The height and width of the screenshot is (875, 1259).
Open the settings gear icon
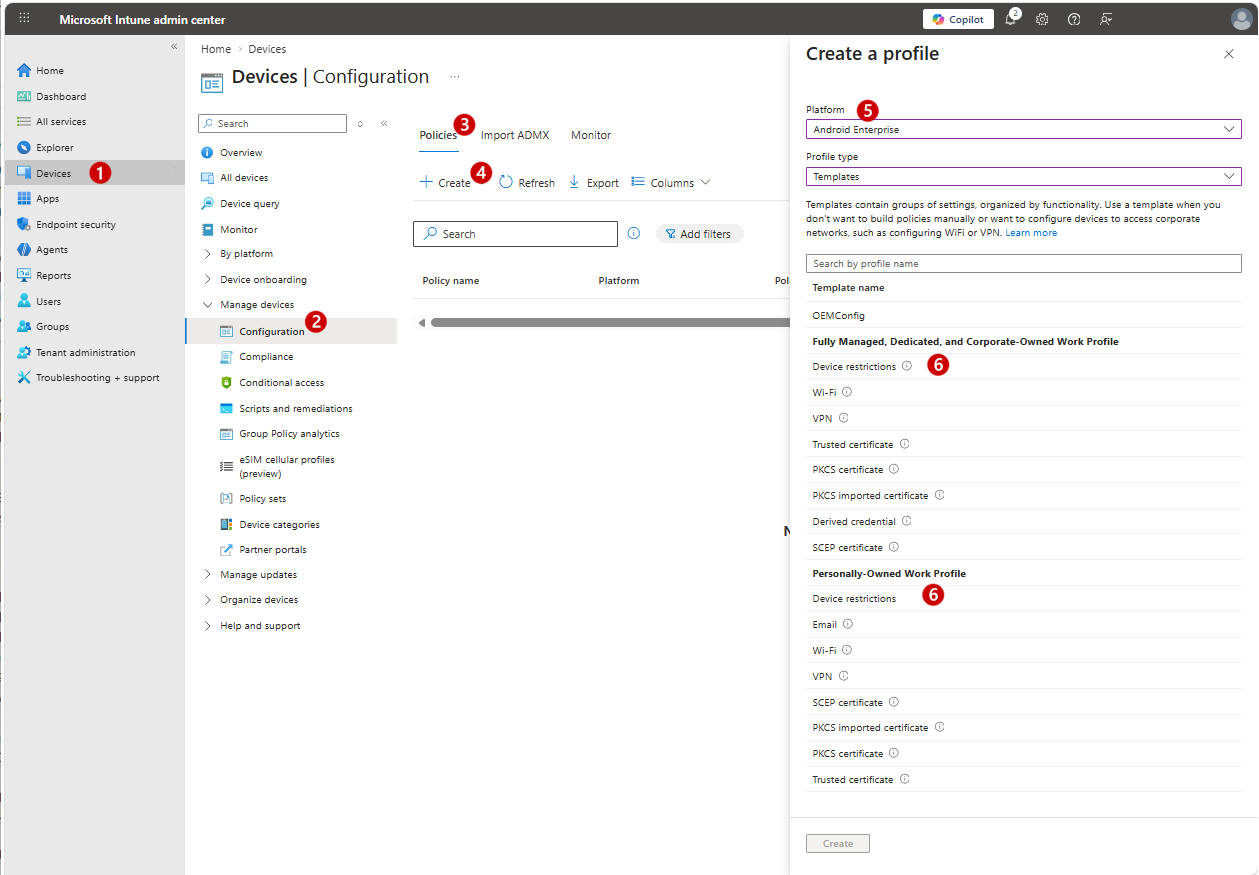click(1042, 19)
